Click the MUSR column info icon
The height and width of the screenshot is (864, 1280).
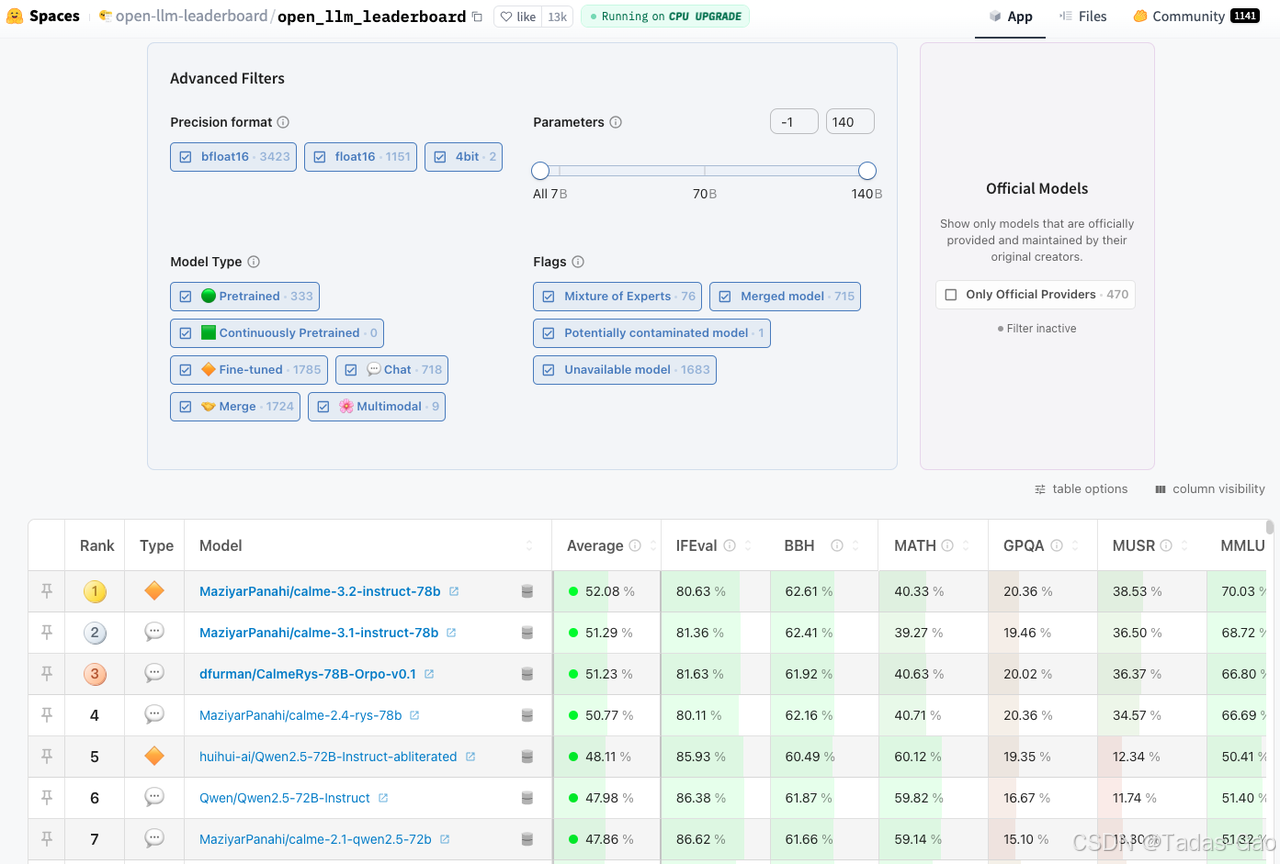(1167, 546)
